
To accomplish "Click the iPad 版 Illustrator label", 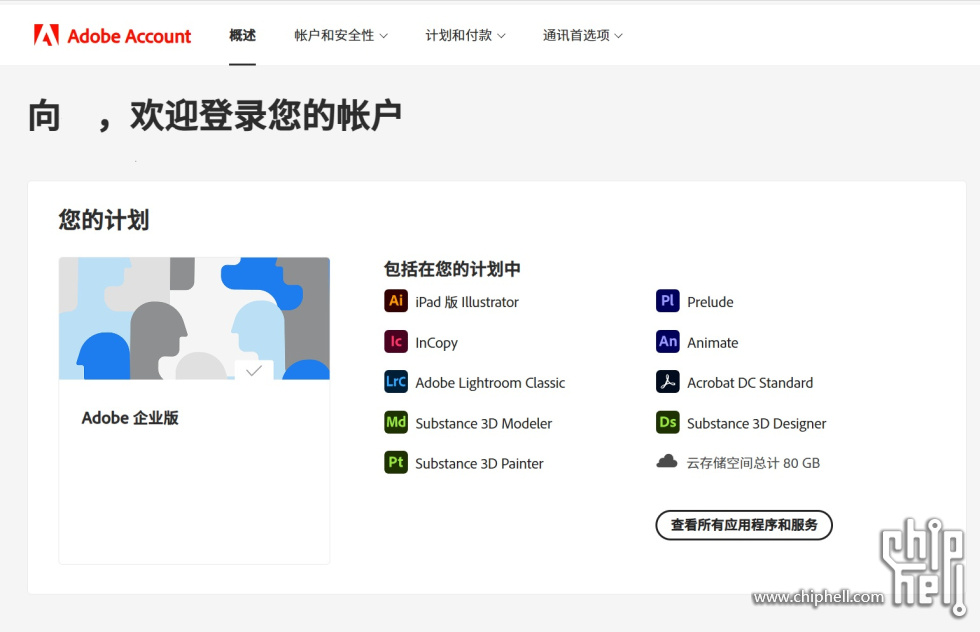I will click(467, 302).
